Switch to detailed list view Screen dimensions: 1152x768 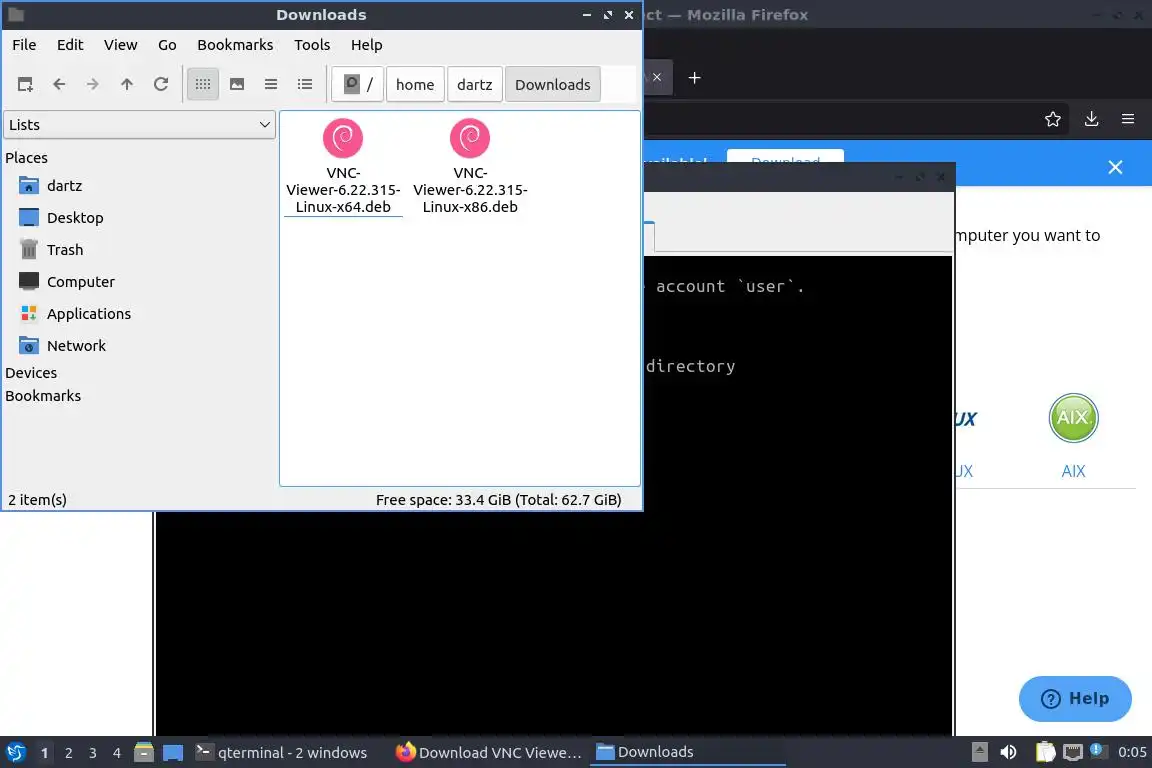point(305,85)
